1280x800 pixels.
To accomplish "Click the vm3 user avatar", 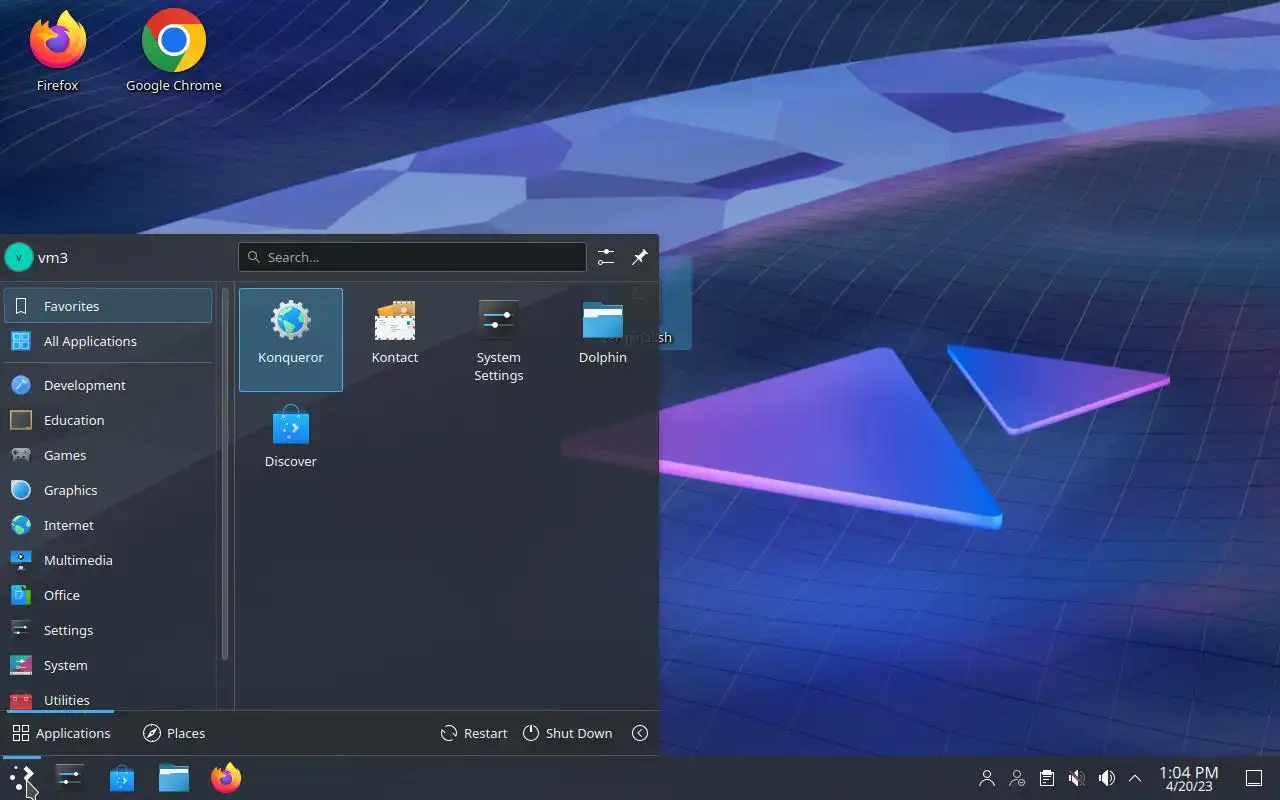I will [19, 257].
